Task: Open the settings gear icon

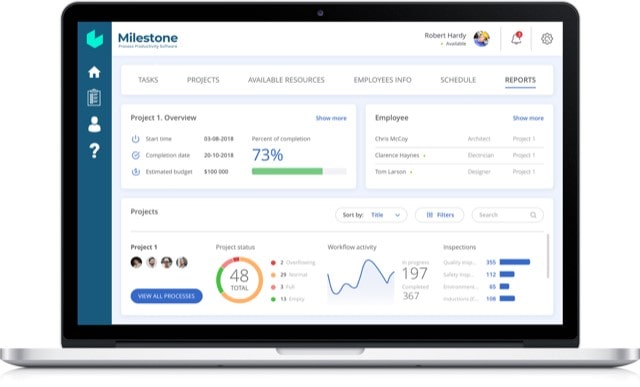Action: pyautogui.click(x=547, y=39)
